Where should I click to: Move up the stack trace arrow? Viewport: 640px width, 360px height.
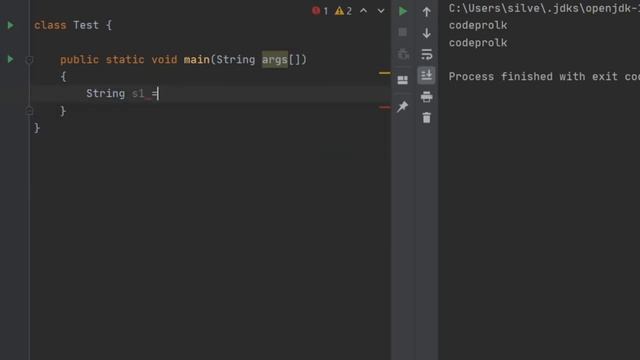pyautogui.click(x=427, y=12)
